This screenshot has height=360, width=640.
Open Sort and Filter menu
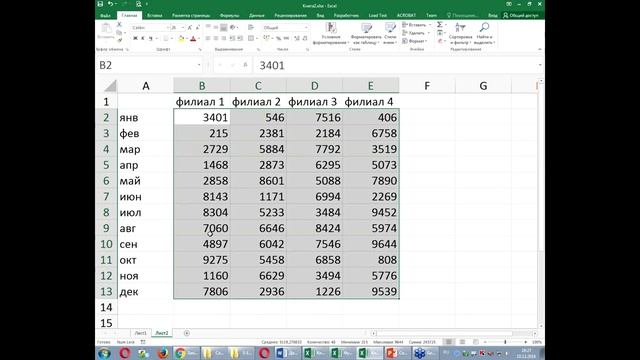[x=460, y=33]
